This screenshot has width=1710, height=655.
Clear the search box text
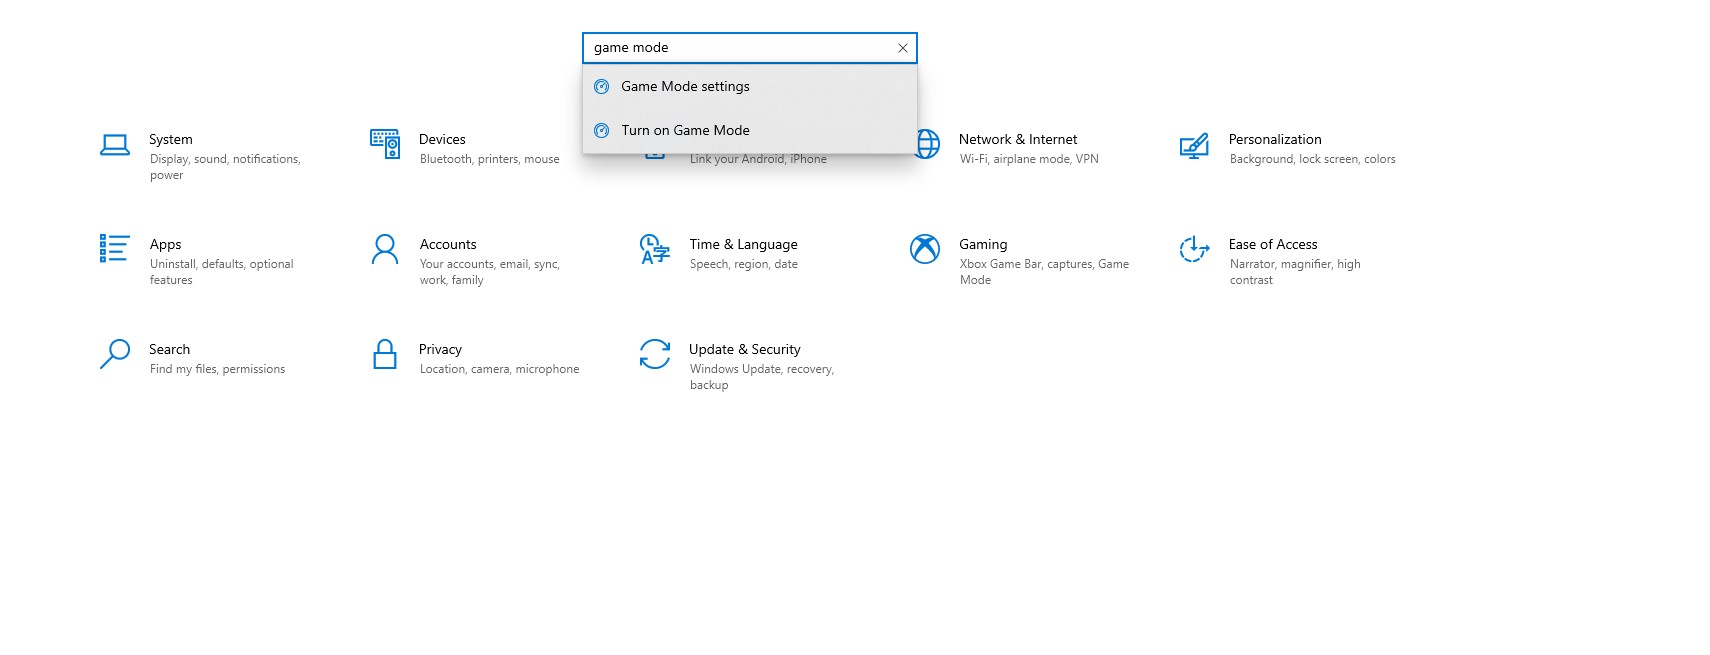tap(902, 48)
